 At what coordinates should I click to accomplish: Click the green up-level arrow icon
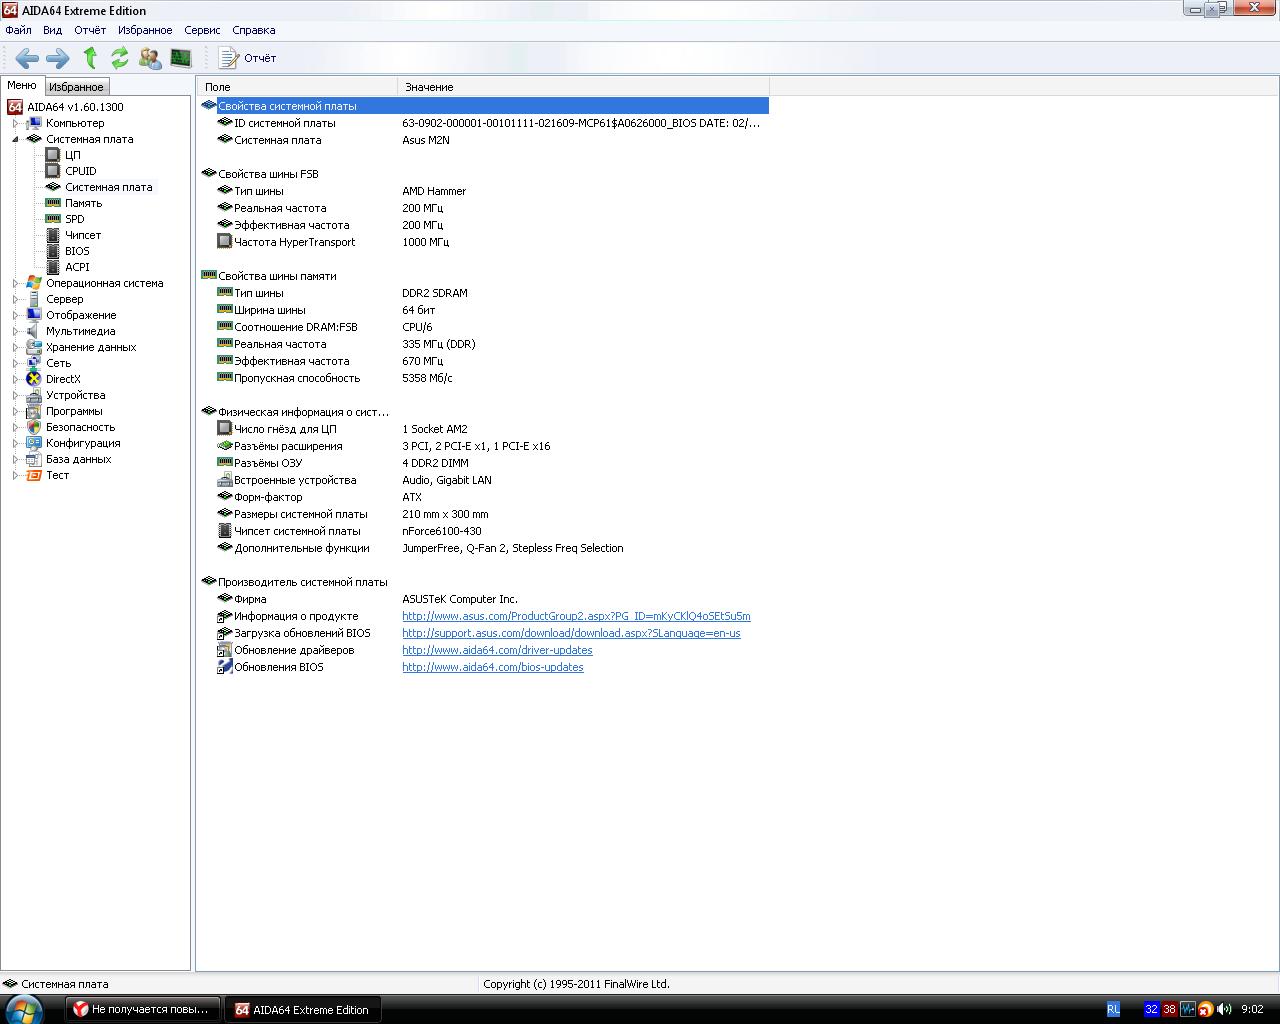[x=90, y=58]
